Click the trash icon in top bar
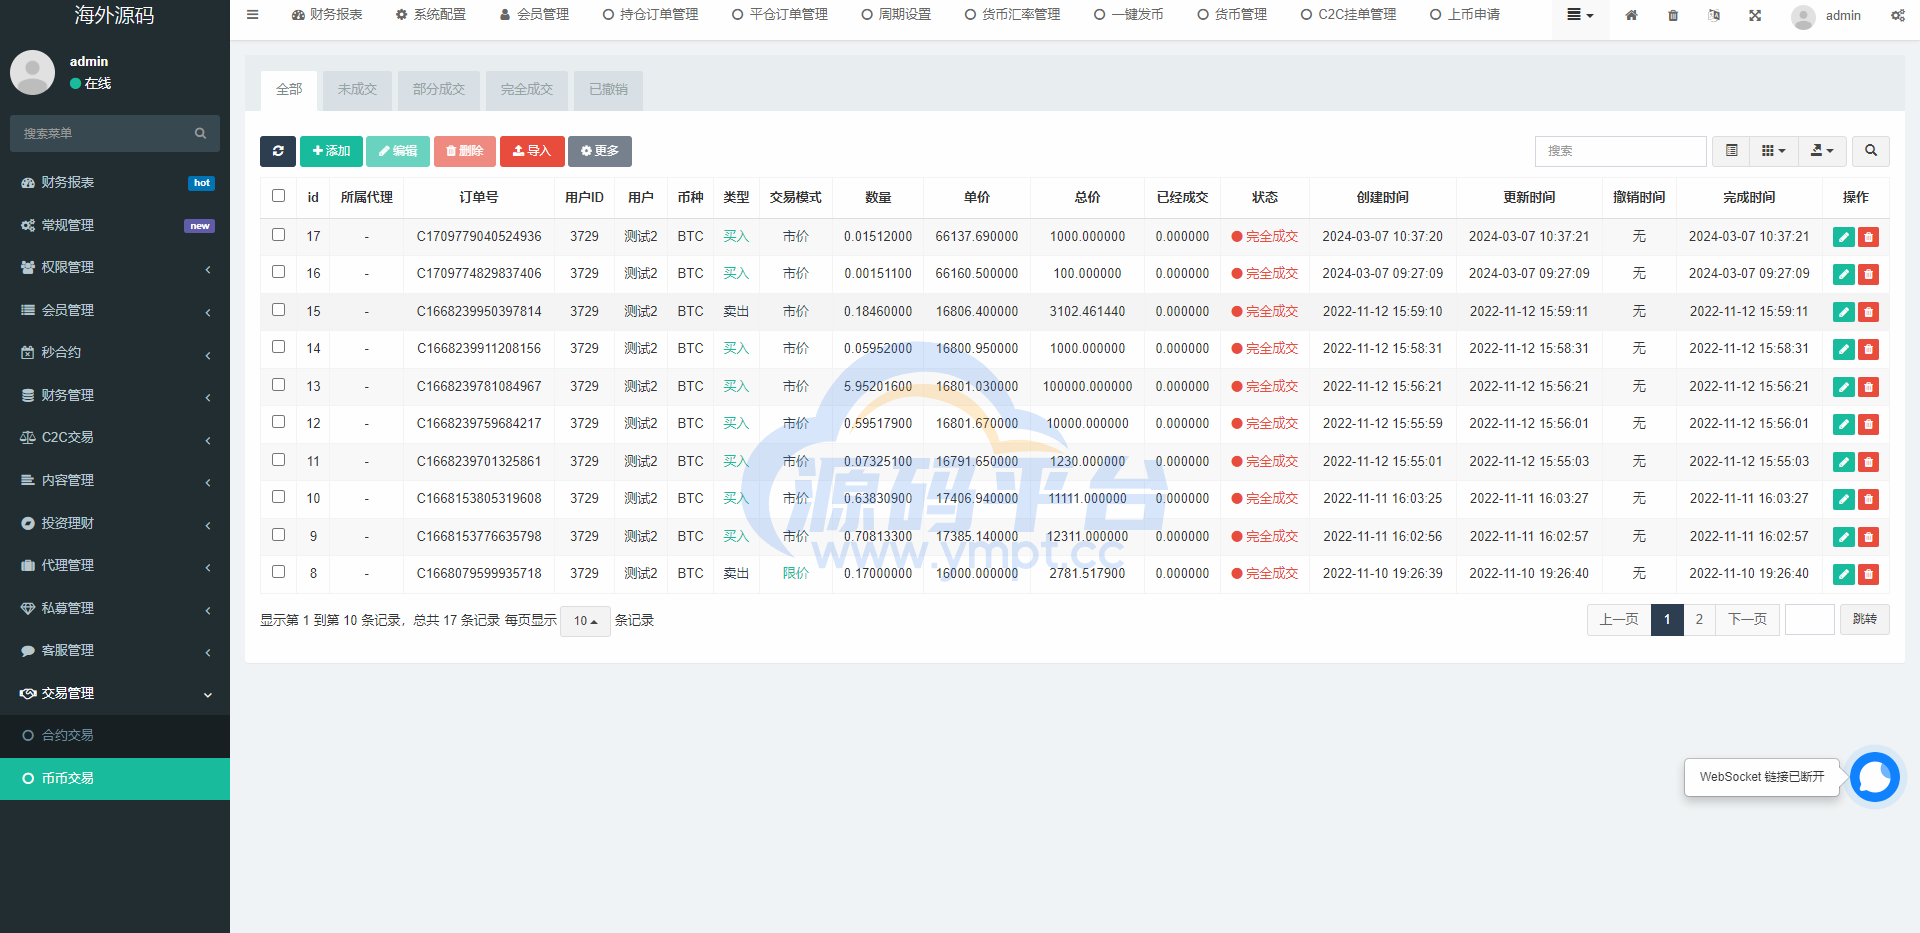This screenshot has width=1920, height=933. pyautogui.click(x=1673, y=15)
